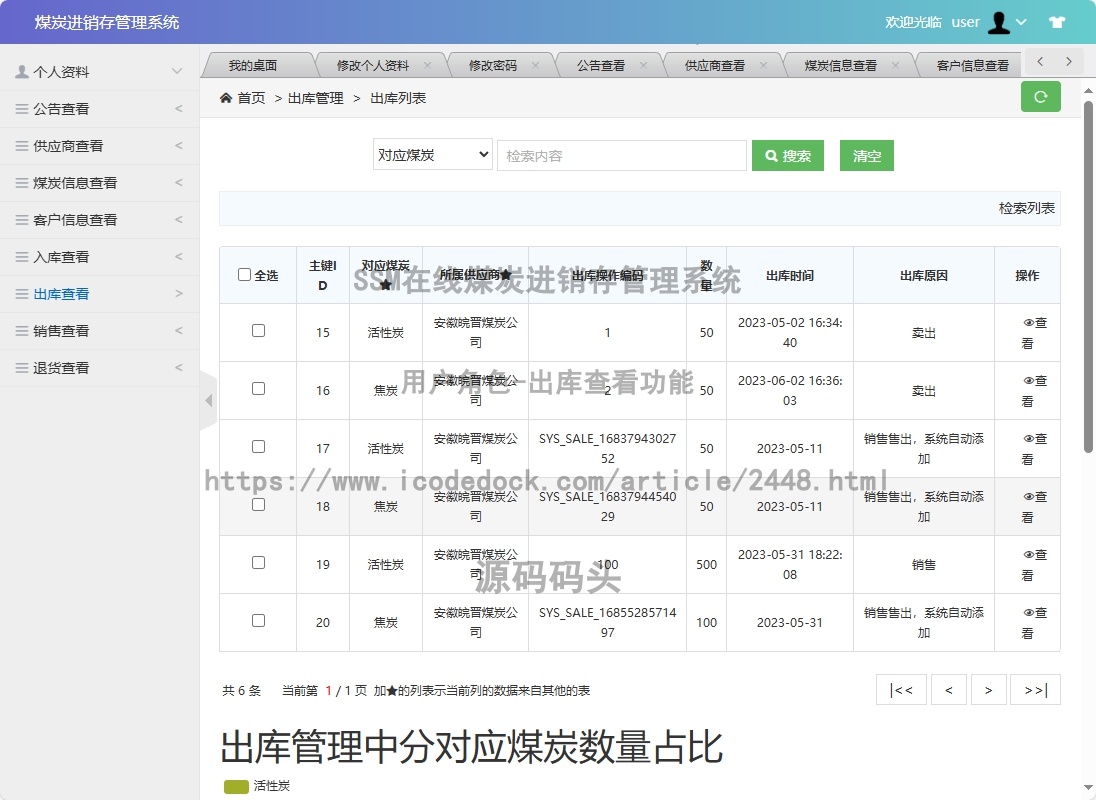1096x800 pixels.
Task: Switch to 我的桌面 tab
Action: point(253,65)
